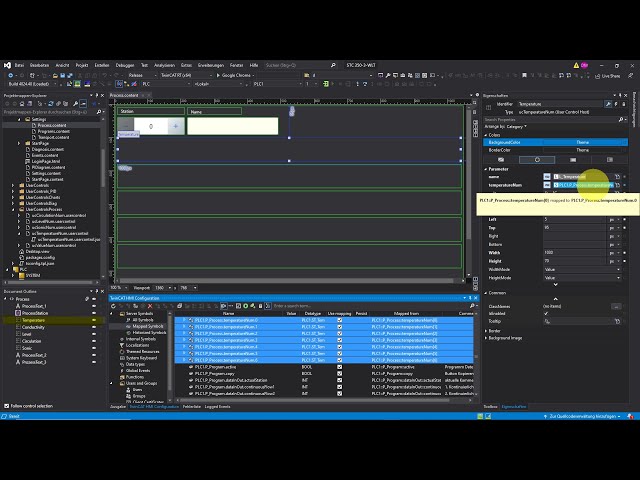Select the Temperature item in Document Outline

[33, 320]
